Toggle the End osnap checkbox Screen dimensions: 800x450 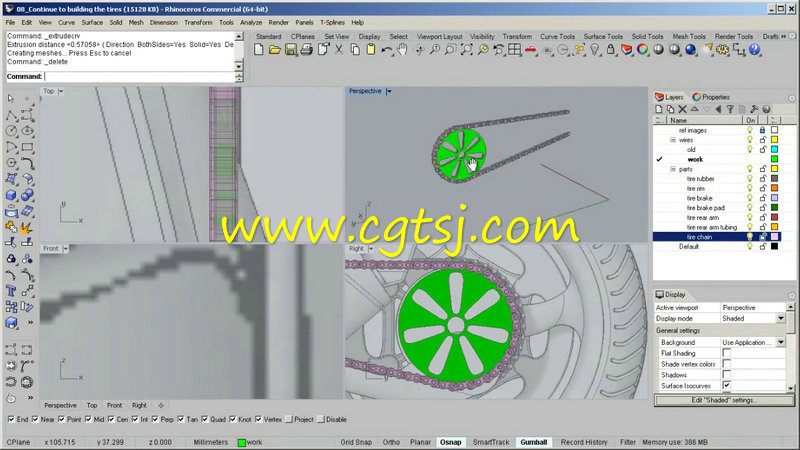tap(11, 419)
